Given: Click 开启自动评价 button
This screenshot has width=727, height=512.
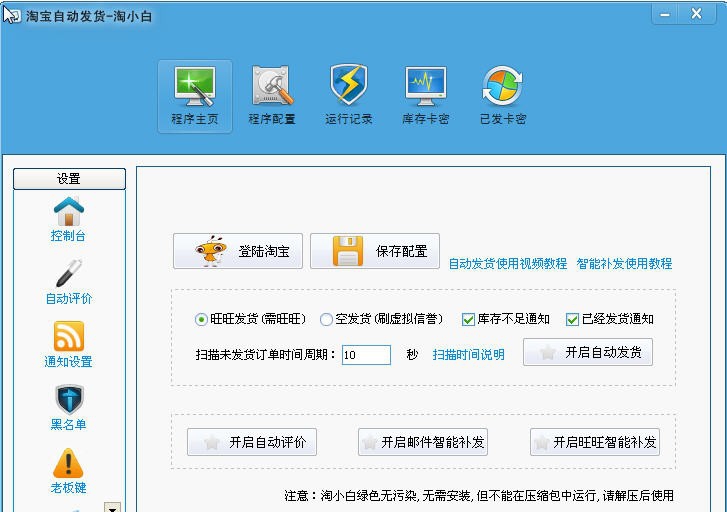Looking at the screenshot, I should pos(252,442).
